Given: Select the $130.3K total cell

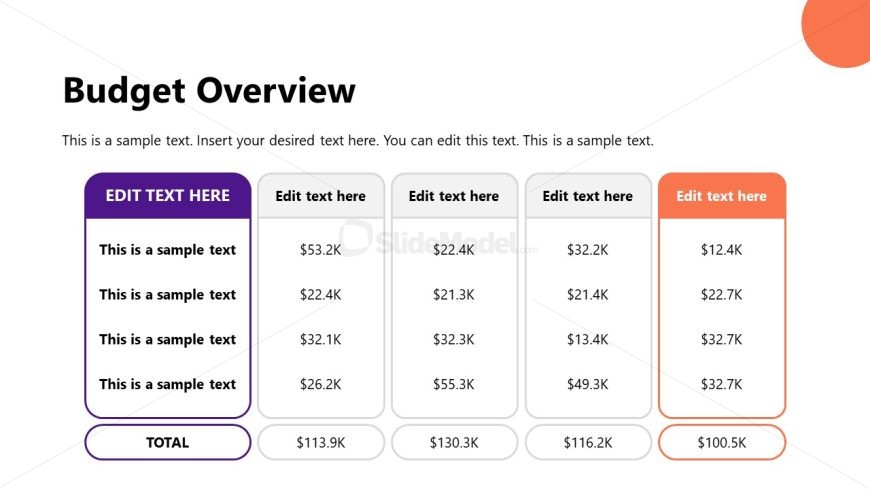Looking at the screenshot, I should pos(454,442).
